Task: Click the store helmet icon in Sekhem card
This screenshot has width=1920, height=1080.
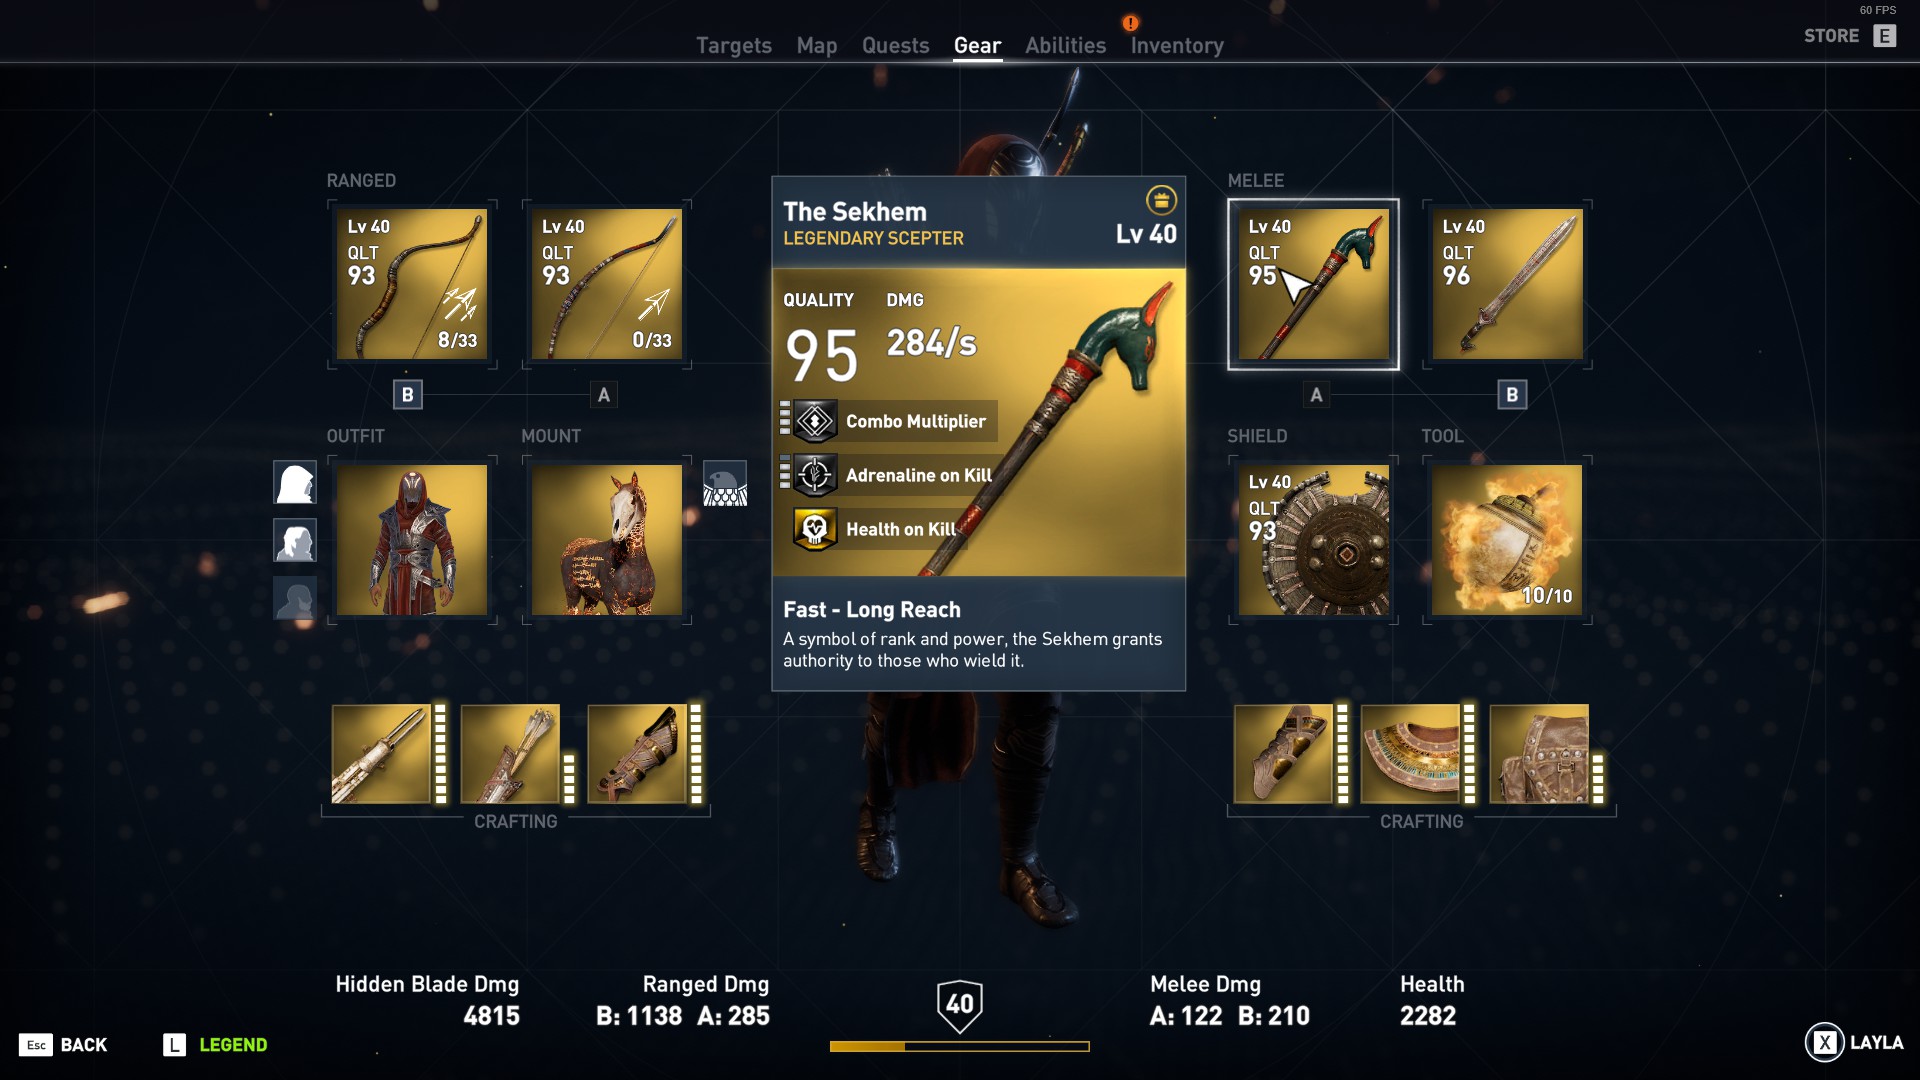Action: coord(1161,200)
